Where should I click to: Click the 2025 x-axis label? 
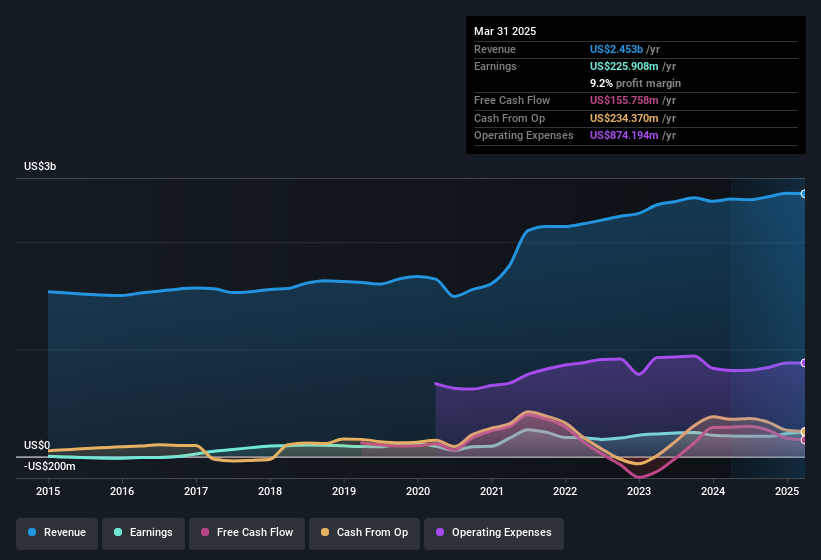pyautogui.click(x=787, y=491)
